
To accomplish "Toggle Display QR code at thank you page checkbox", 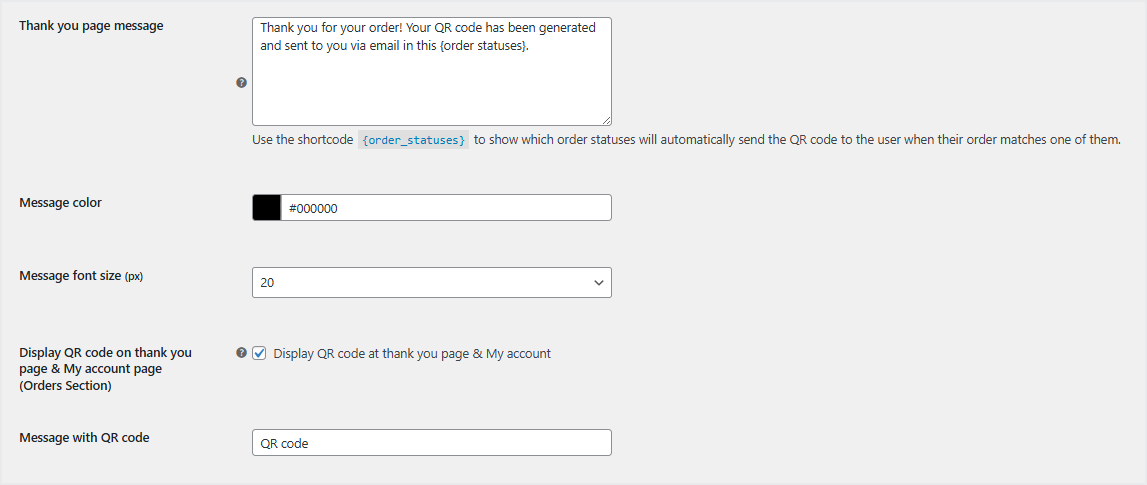I will [260, 353].
